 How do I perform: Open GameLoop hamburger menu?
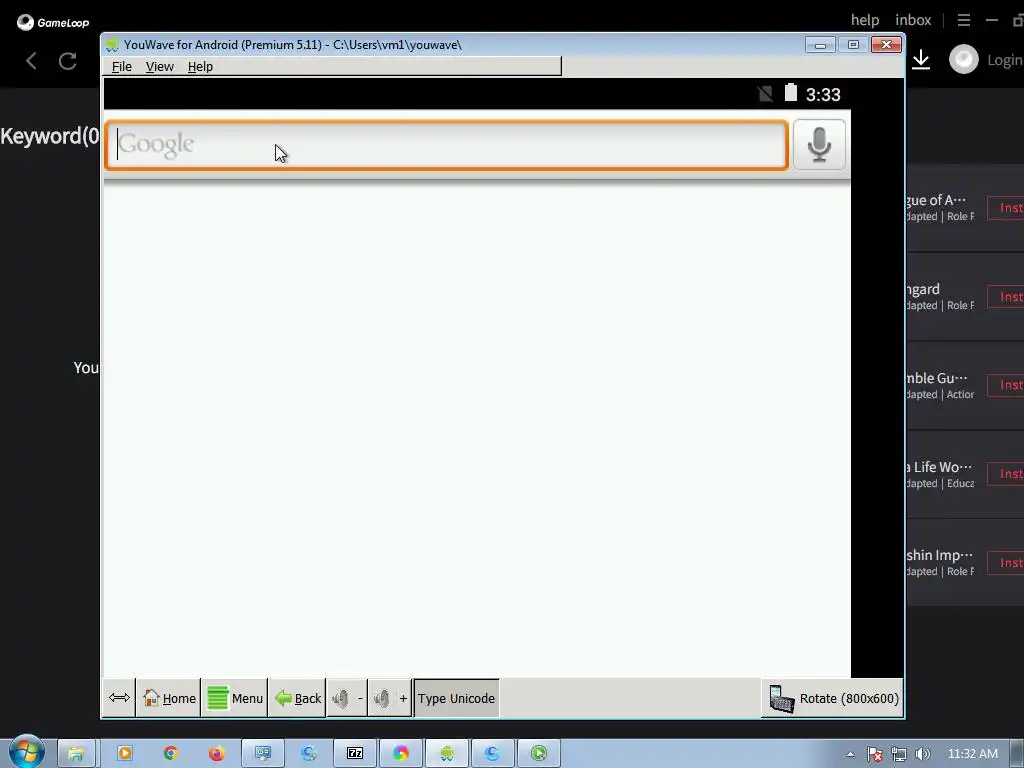[x=964, y=20]
